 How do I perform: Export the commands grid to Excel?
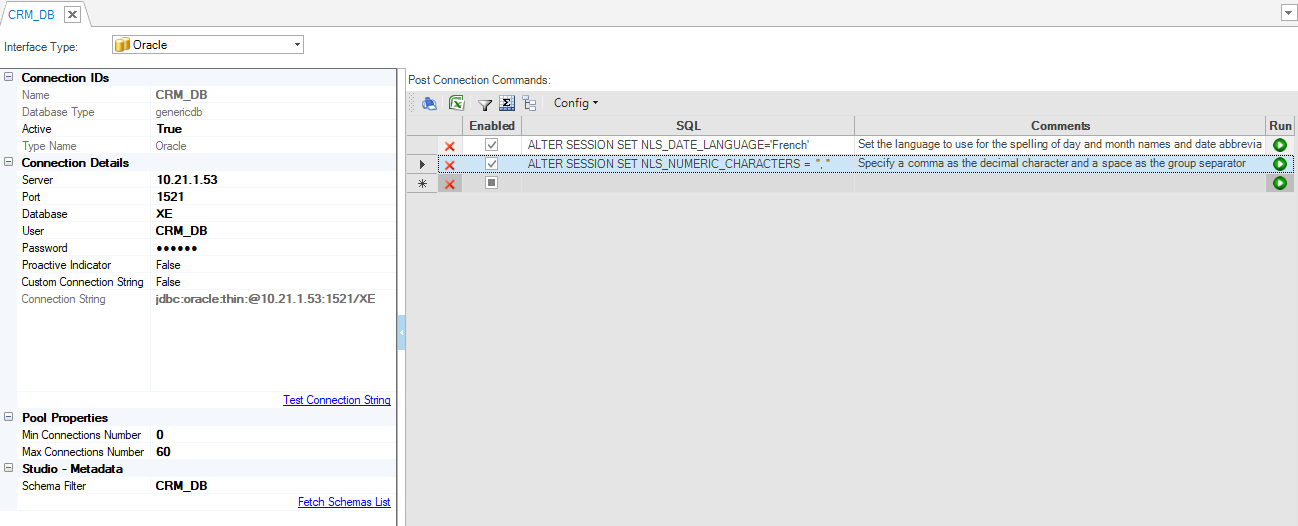point(456,103)
